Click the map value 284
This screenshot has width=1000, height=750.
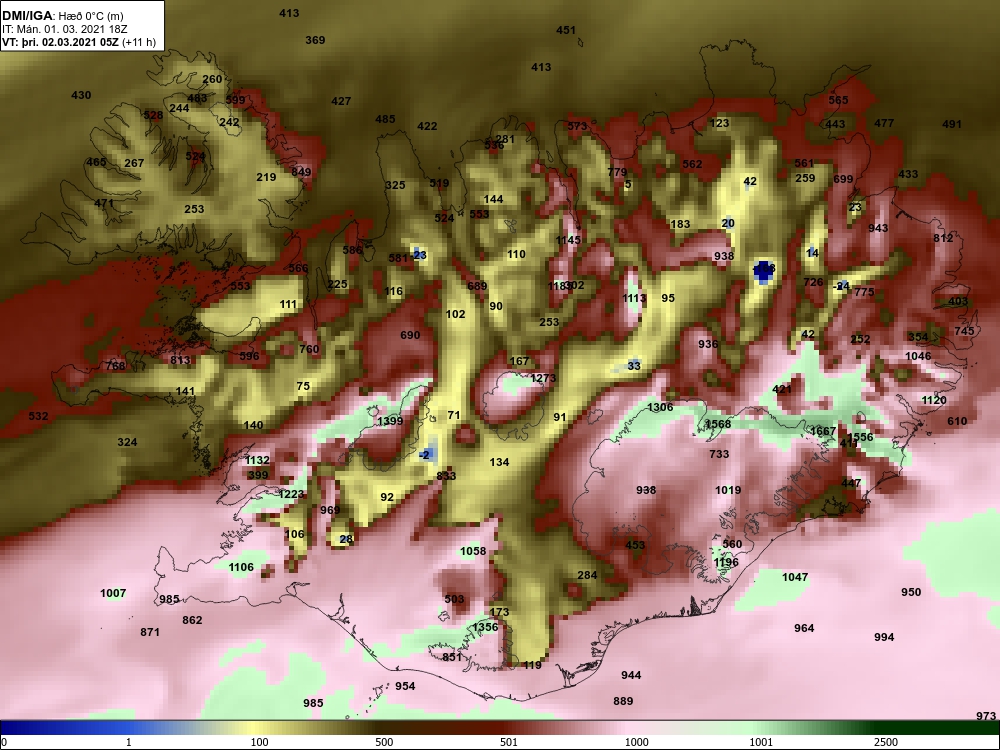click(x=587, y=575)
